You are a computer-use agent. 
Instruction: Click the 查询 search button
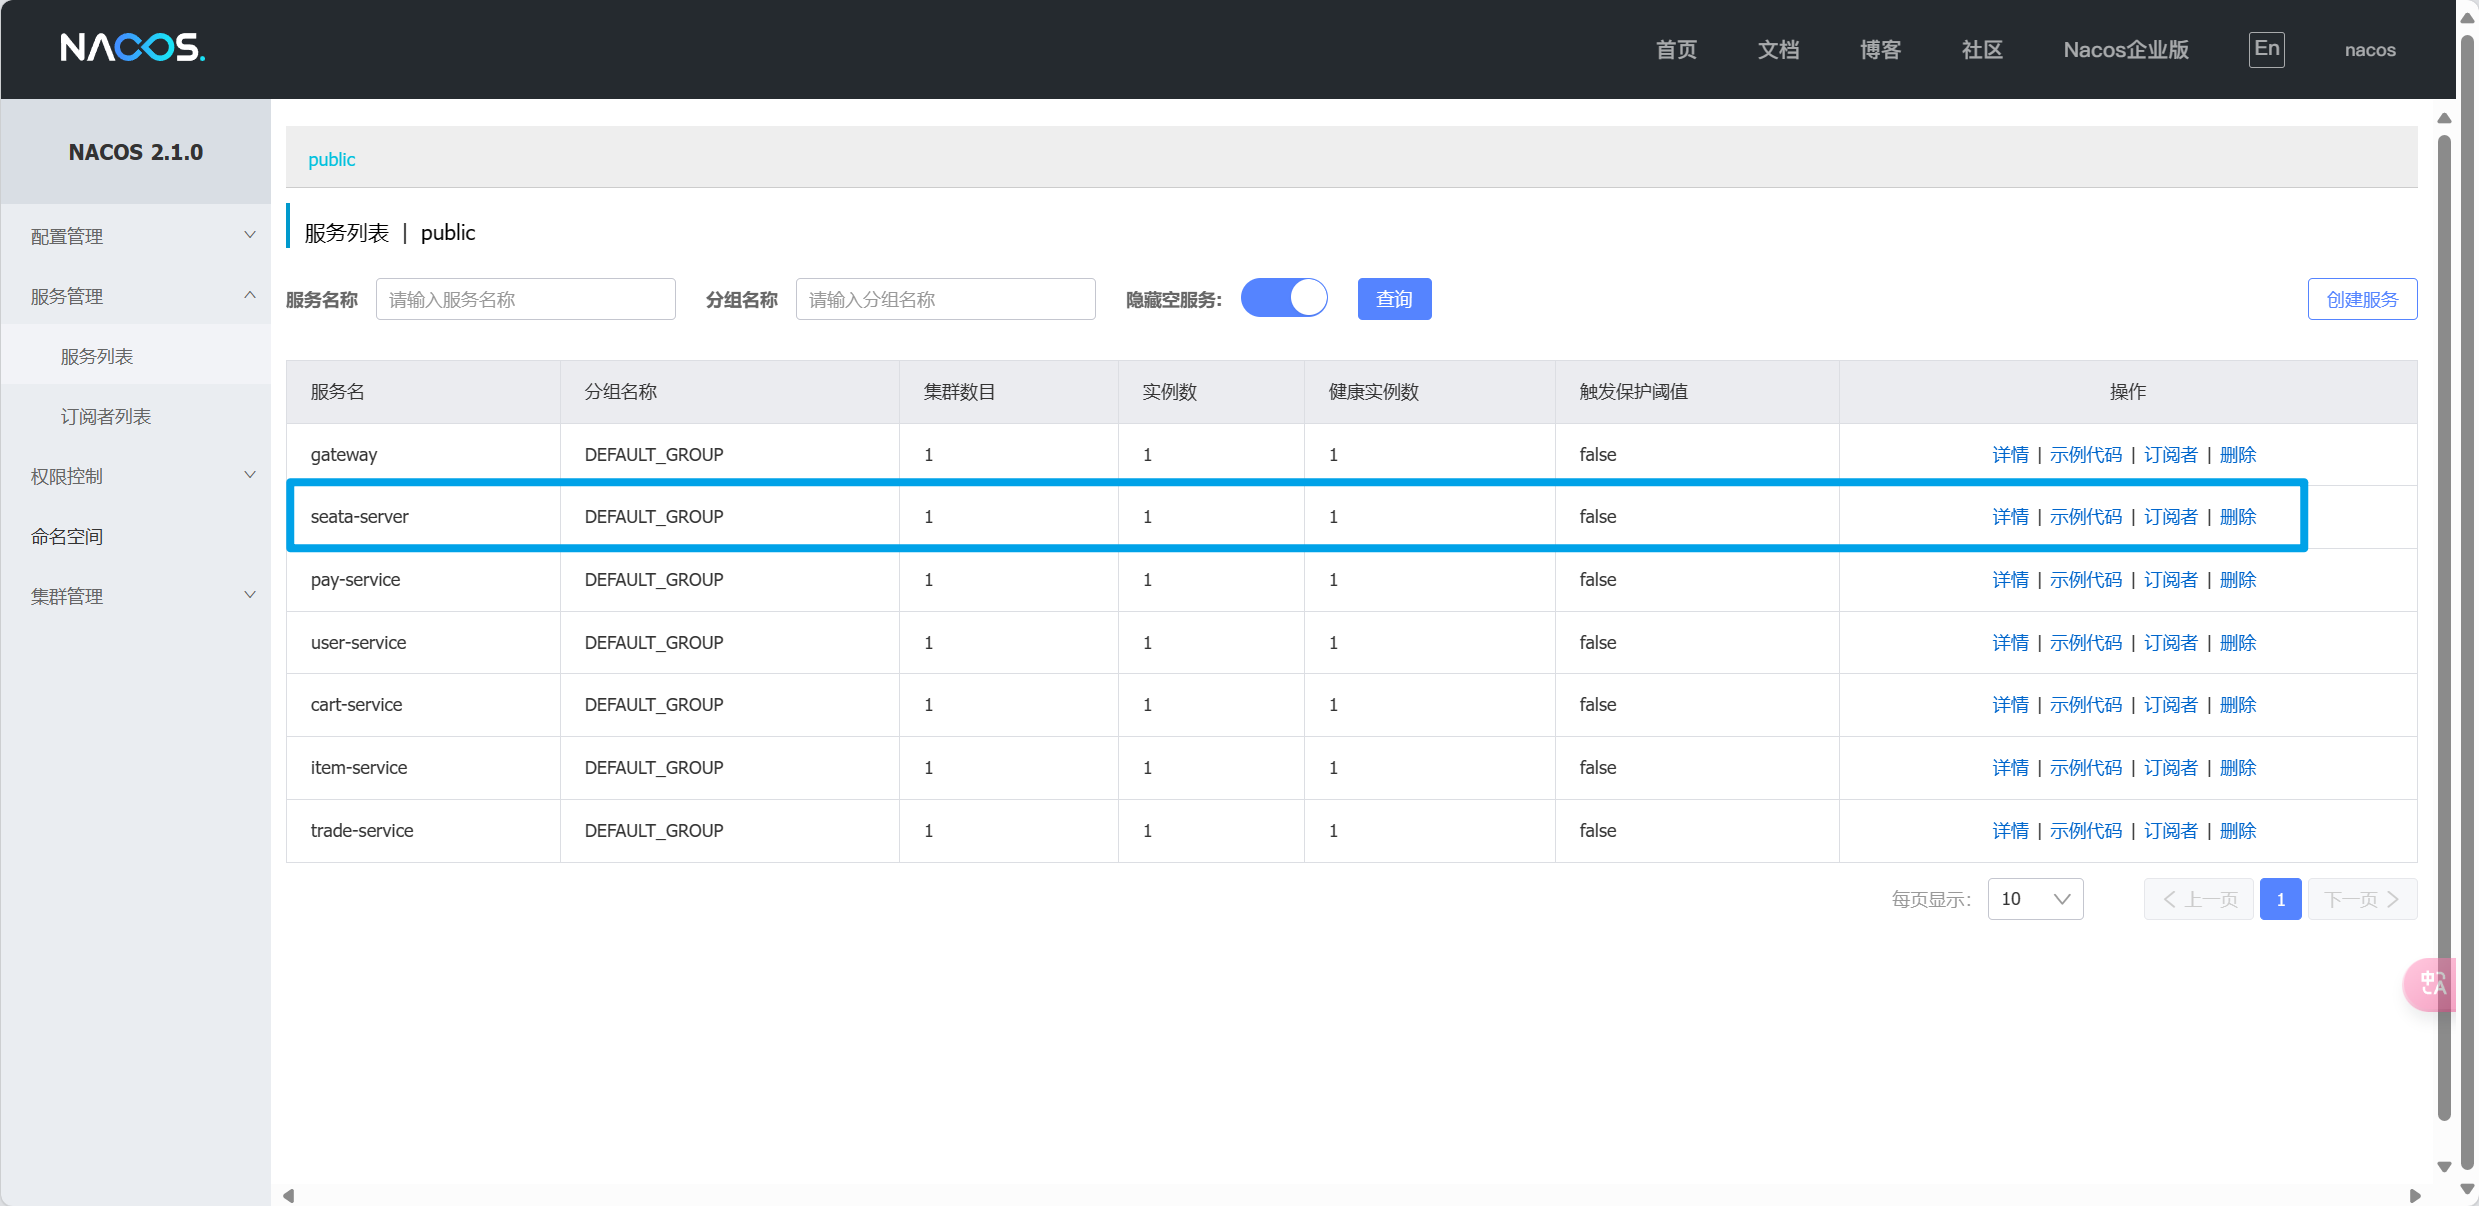tap(1394, 299)
